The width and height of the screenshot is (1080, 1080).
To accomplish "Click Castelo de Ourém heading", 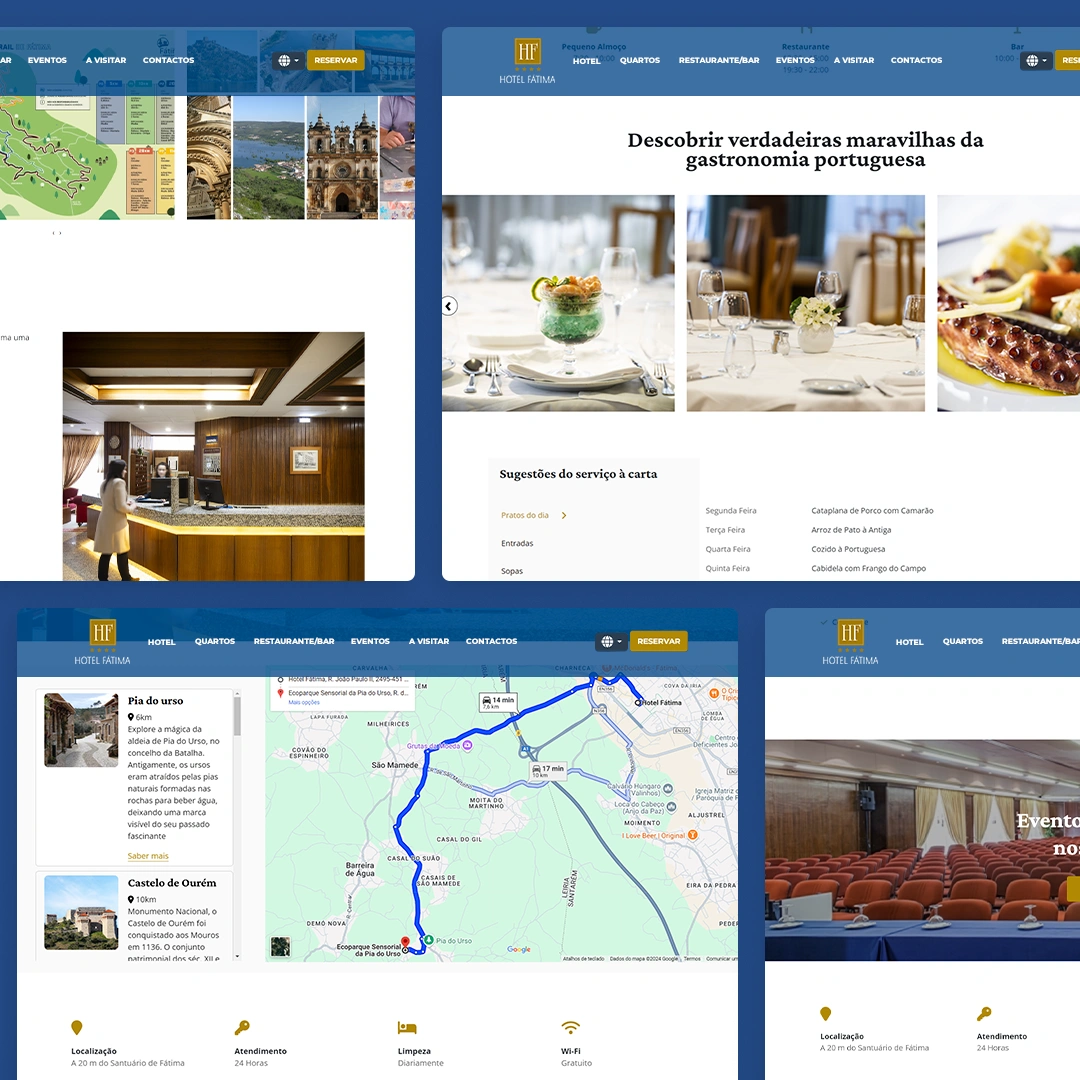I will click(x=172, y=883).
